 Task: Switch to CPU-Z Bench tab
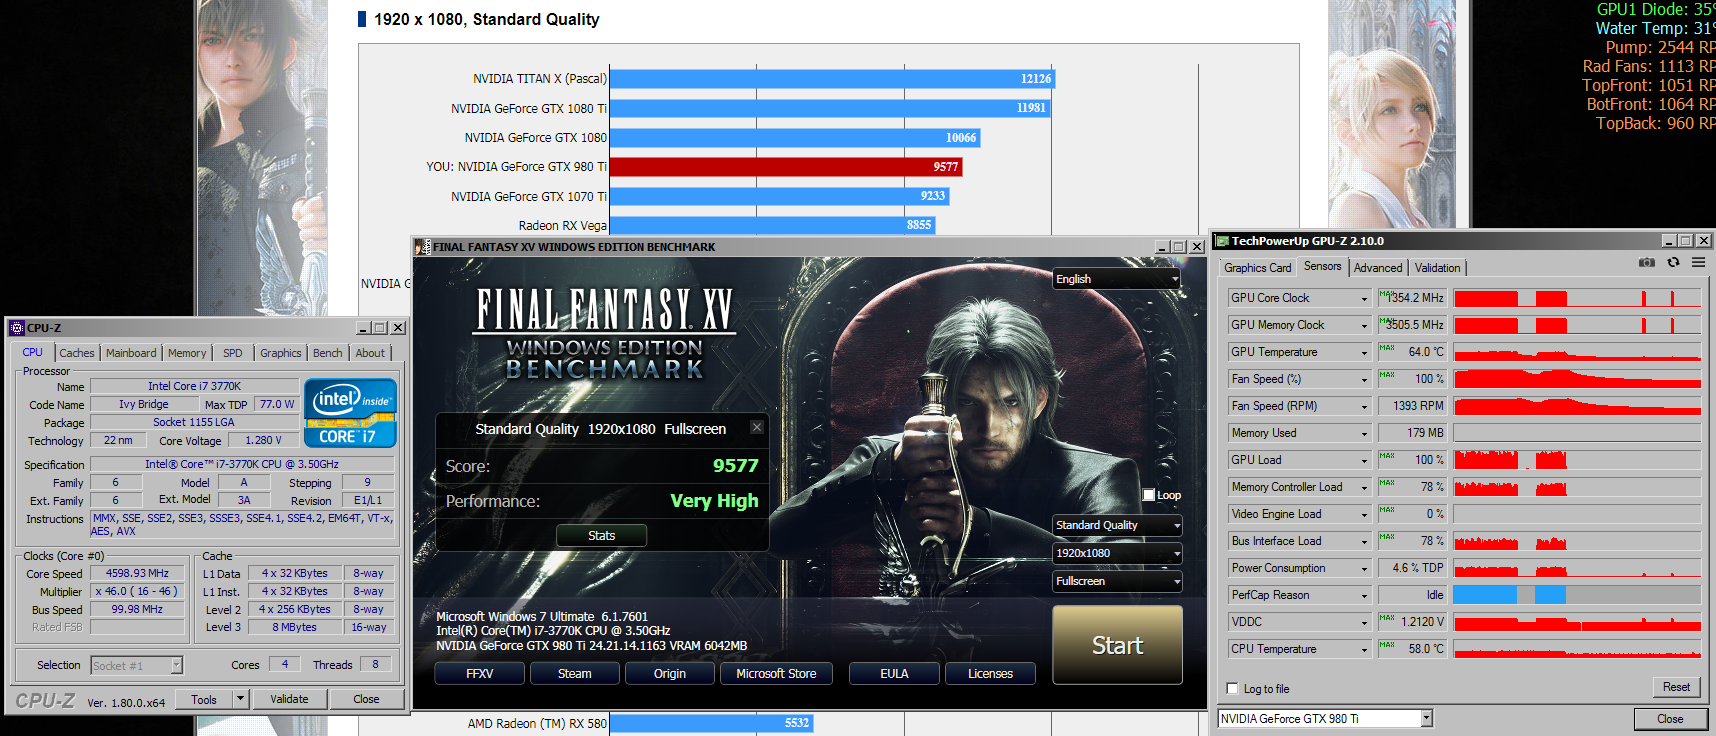point(328,353)
